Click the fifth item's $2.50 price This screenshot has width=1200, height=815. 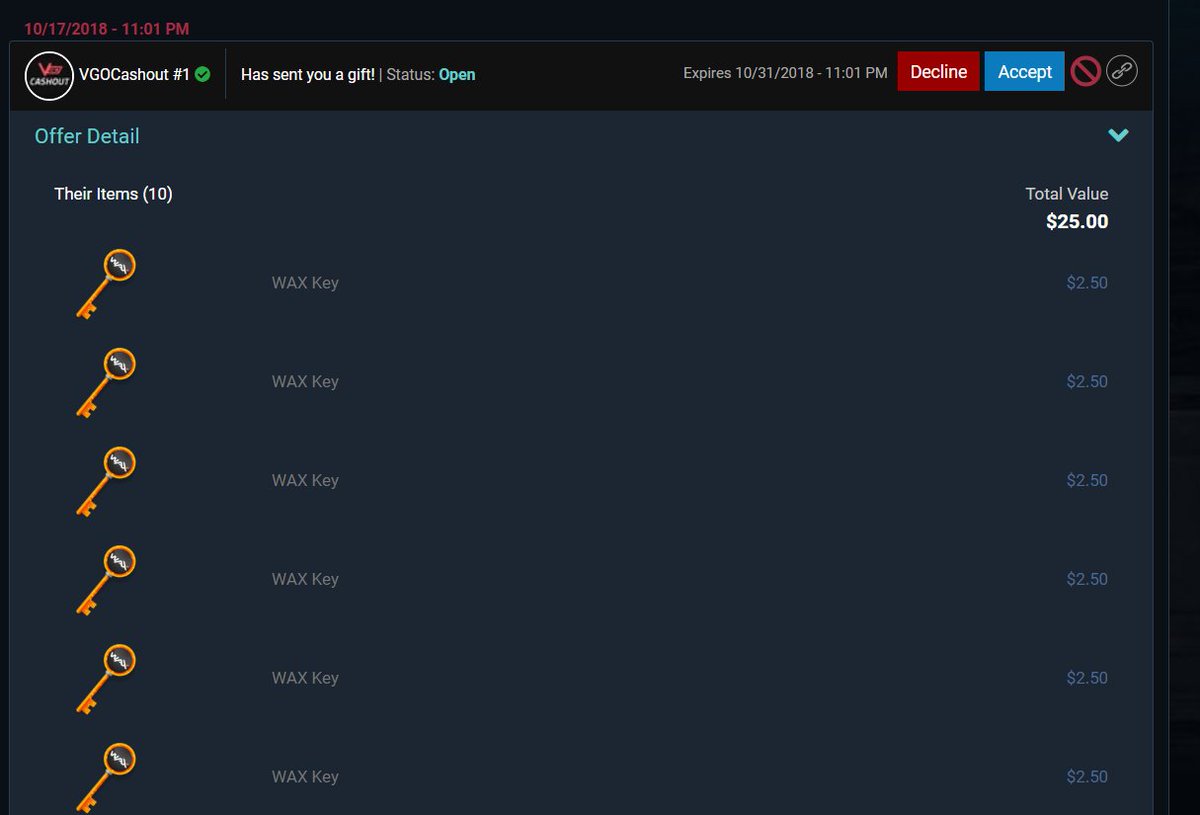point(1087,678)
